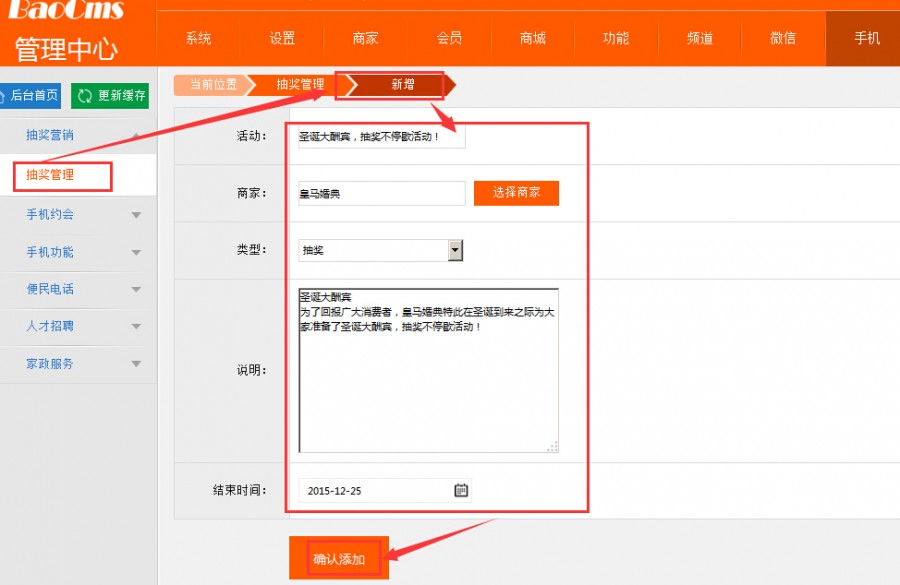Open the 系统 top menu

pos(198,38)
